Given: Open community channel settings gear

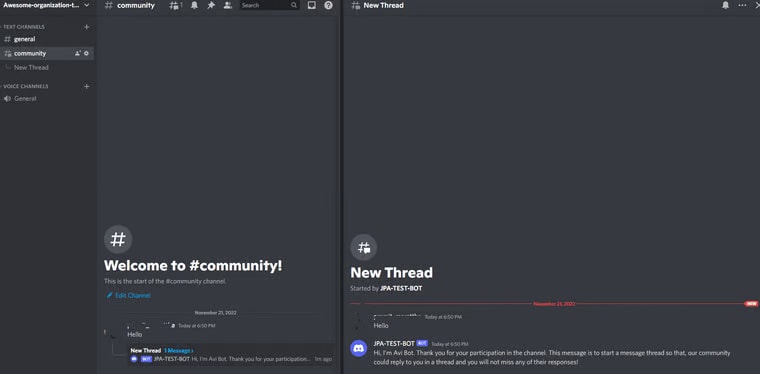Looking at the screenshot, I should [86, 53].
